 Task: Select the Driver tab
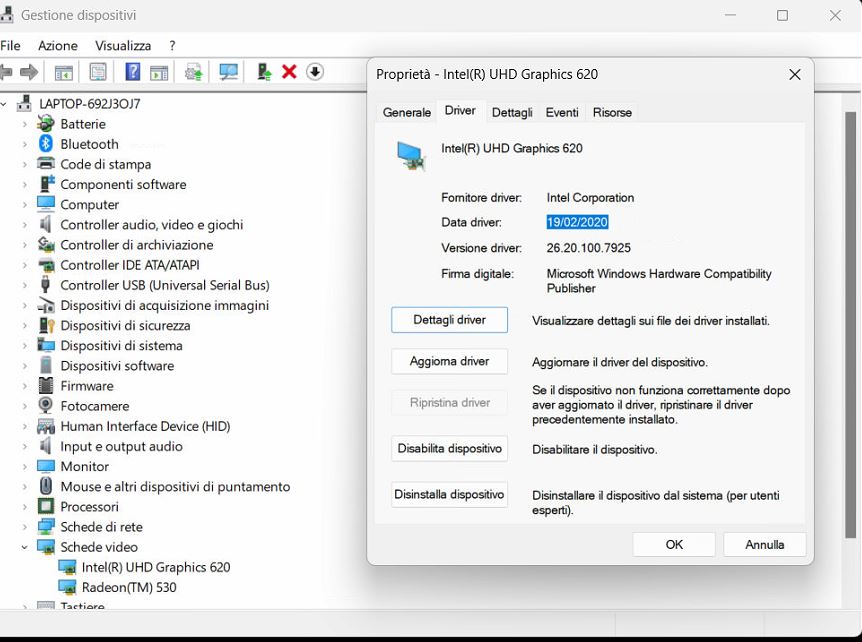(460, 110)
